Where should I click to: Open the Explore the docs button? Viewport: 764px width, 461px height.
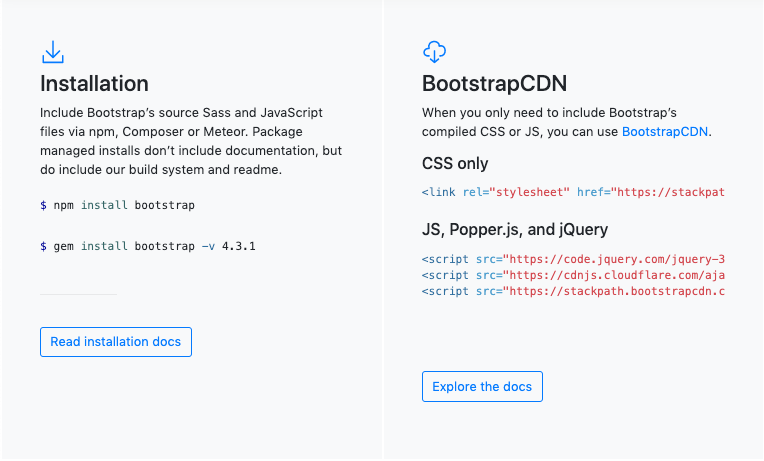click(x=482, y=386)
